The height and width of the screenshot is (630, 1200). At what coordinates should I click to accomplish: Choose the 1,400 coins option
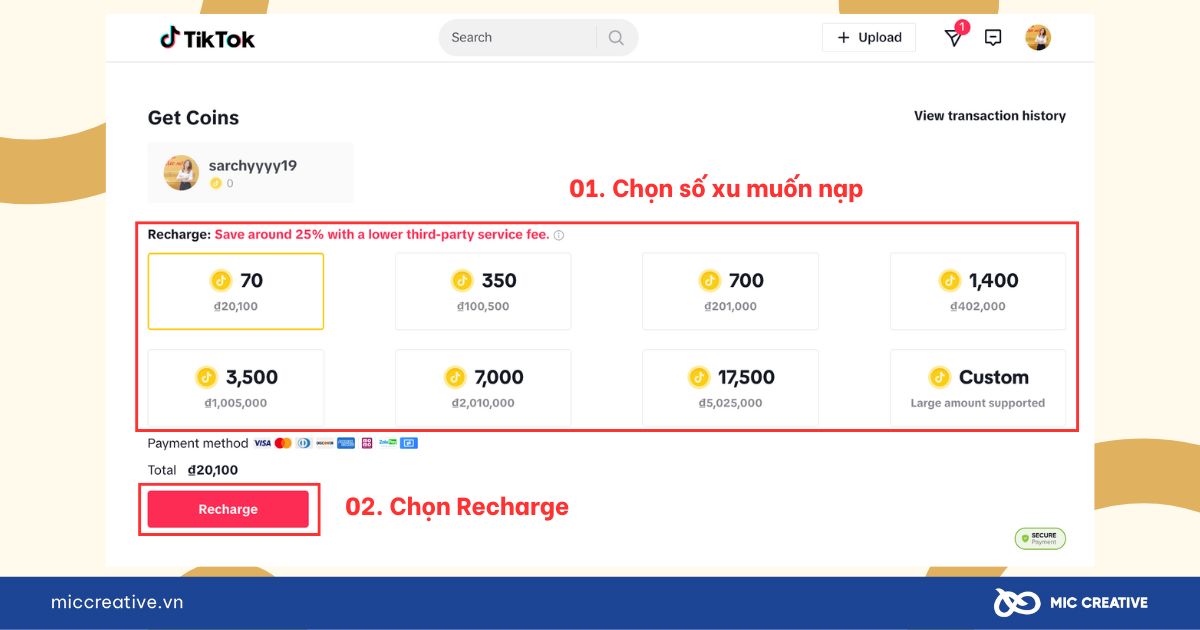click(977, 291)
